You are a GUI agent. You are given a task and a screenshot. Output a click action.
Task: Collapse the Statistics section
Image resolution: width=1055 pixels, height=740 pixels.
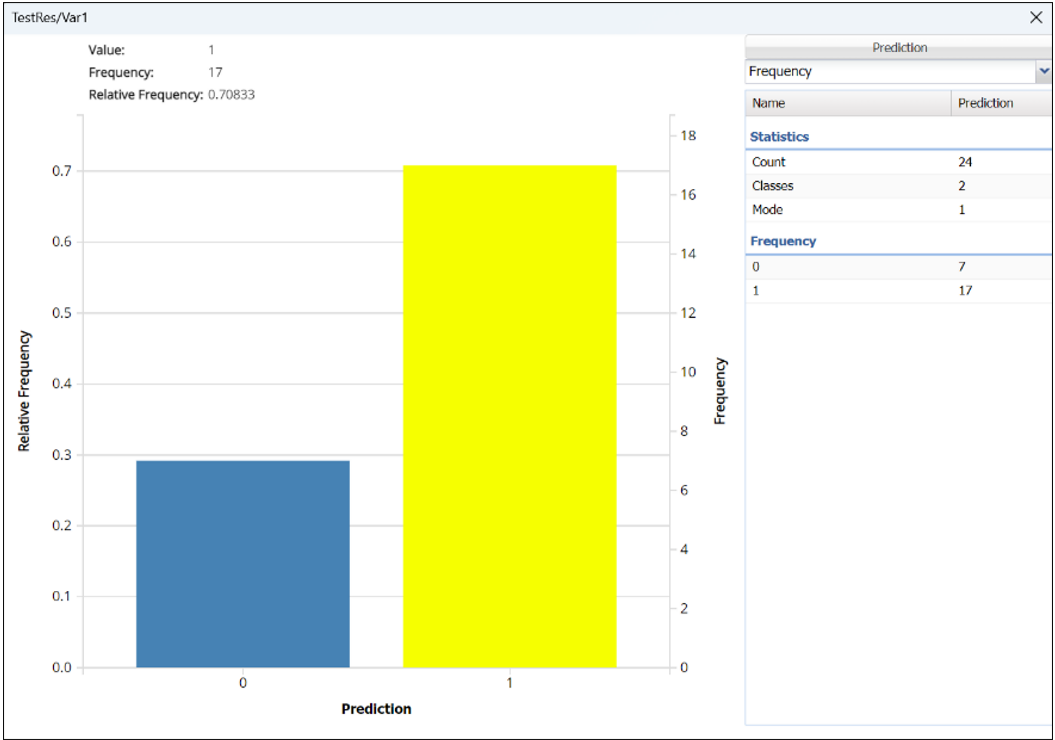[x=779, y=136]
